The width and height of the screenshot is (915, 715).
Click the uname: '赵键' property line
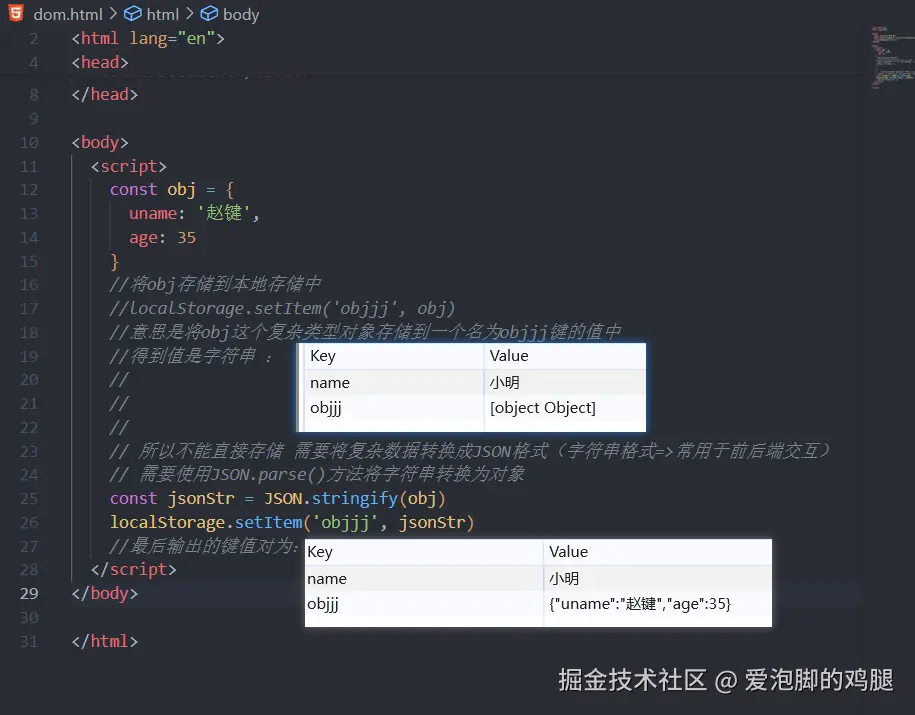pyautogui.click(x=194, y=213)
